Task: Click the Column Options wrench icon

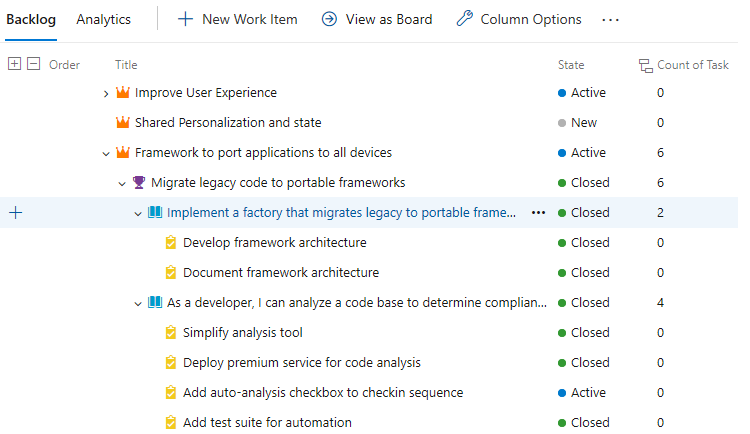Action: tap(464, 19)
